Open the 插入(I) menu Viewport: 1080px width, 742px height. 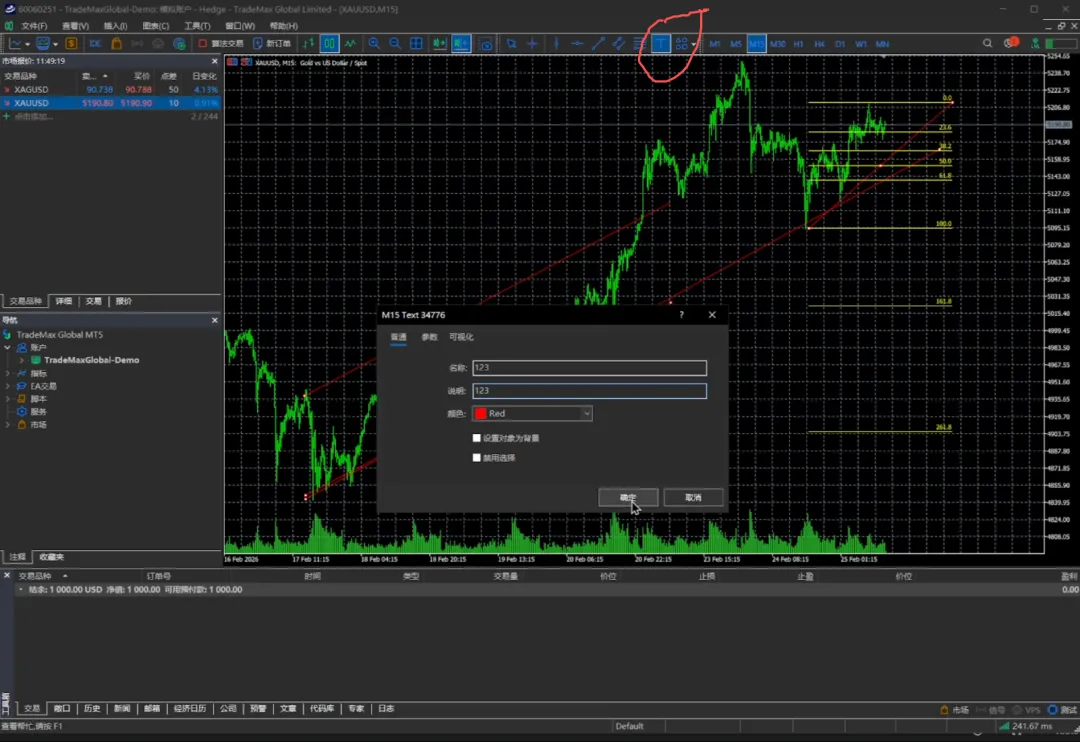point(115,26)
